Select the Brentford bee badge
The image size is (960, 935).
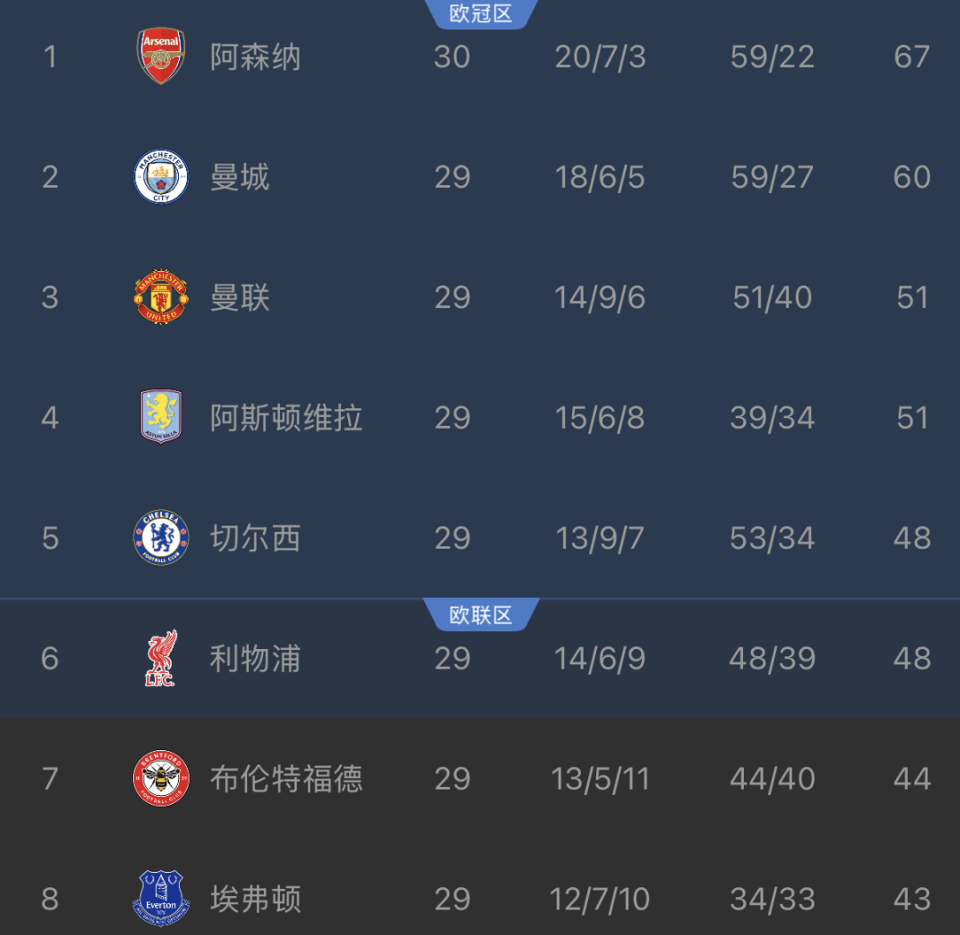click(x=161, y=779)
